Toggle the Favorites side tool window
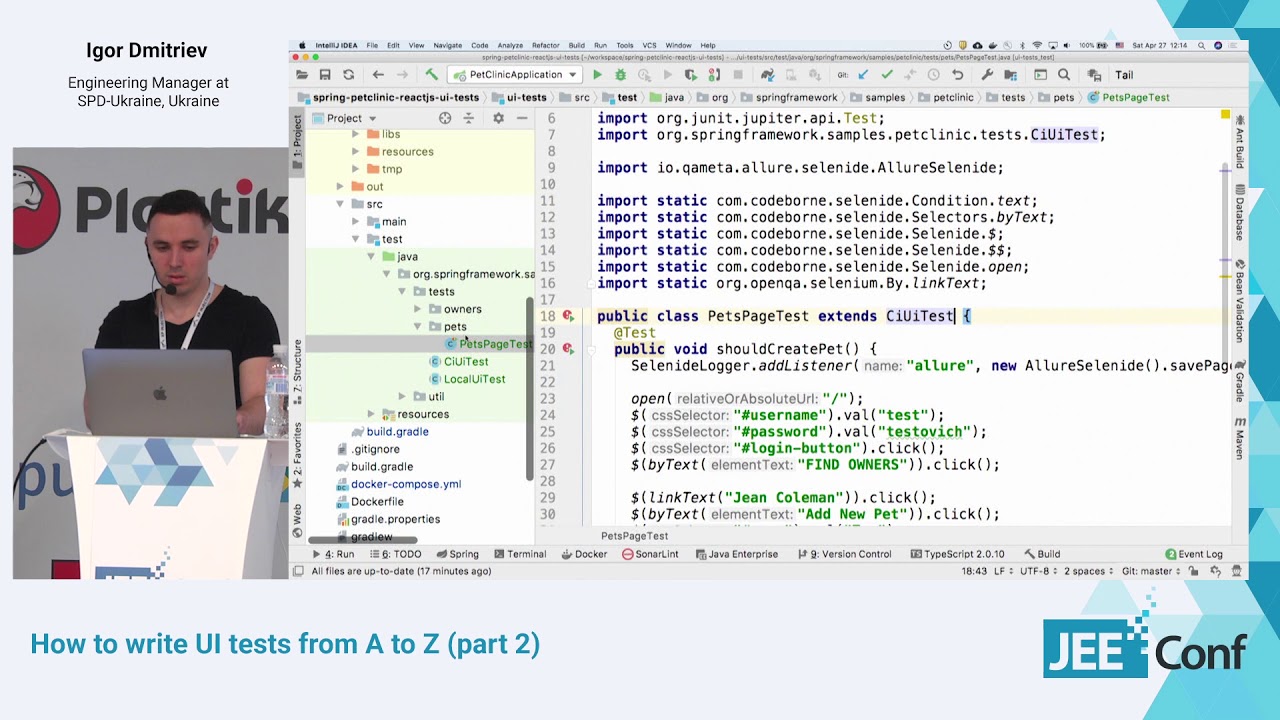This screenshot has height=720, width=1280. pos(297,454)
